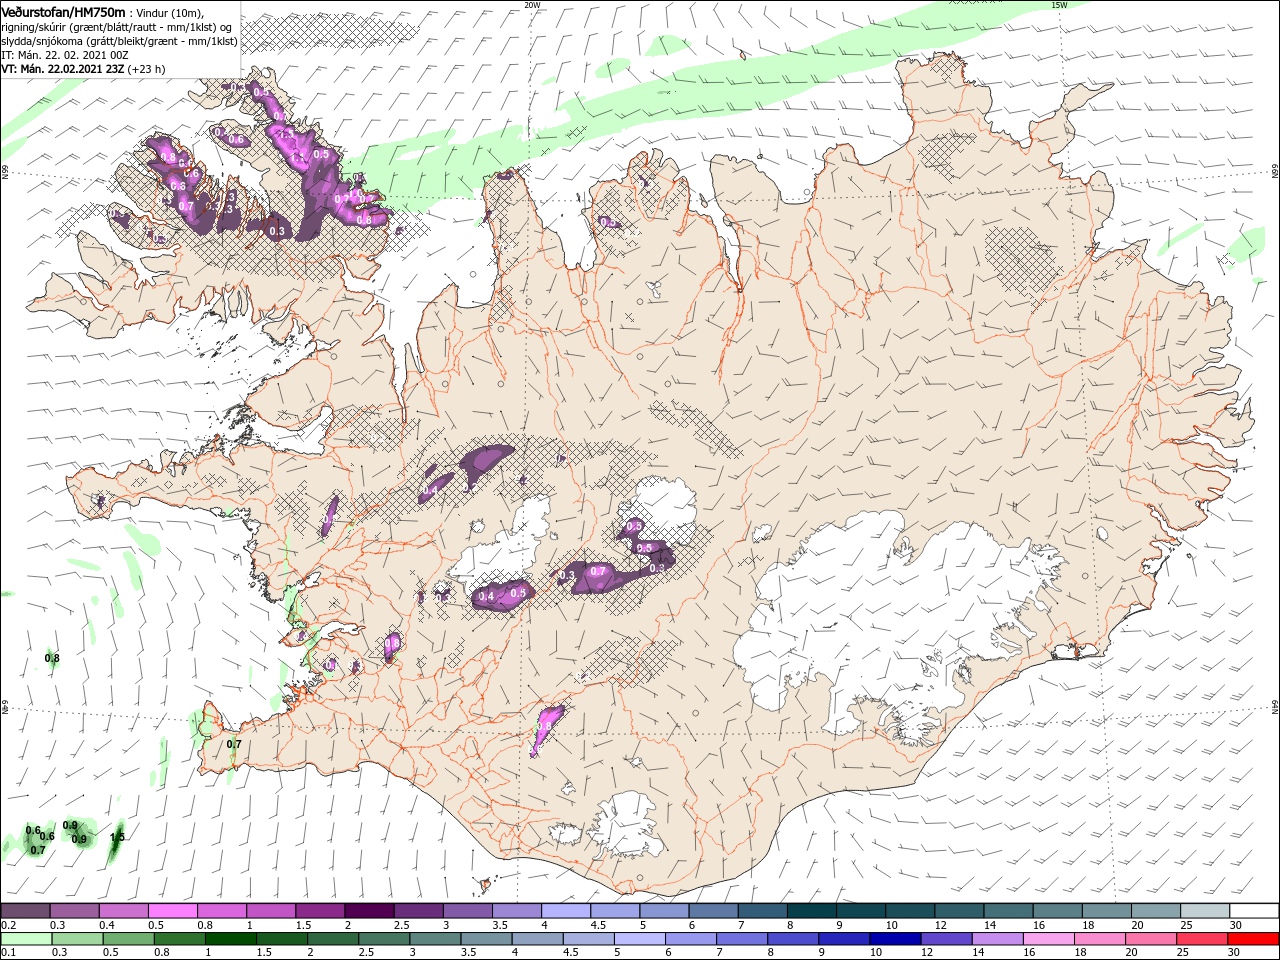Select the white swatch labeled 30 in top row
The image size is (1280, 960).
tap(1254, 911)
